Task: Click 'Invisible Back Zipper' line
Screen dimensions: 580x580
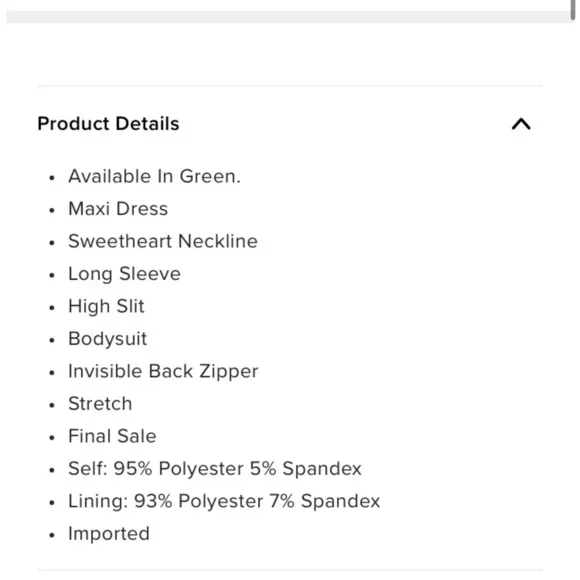Action: coord(163,371)
